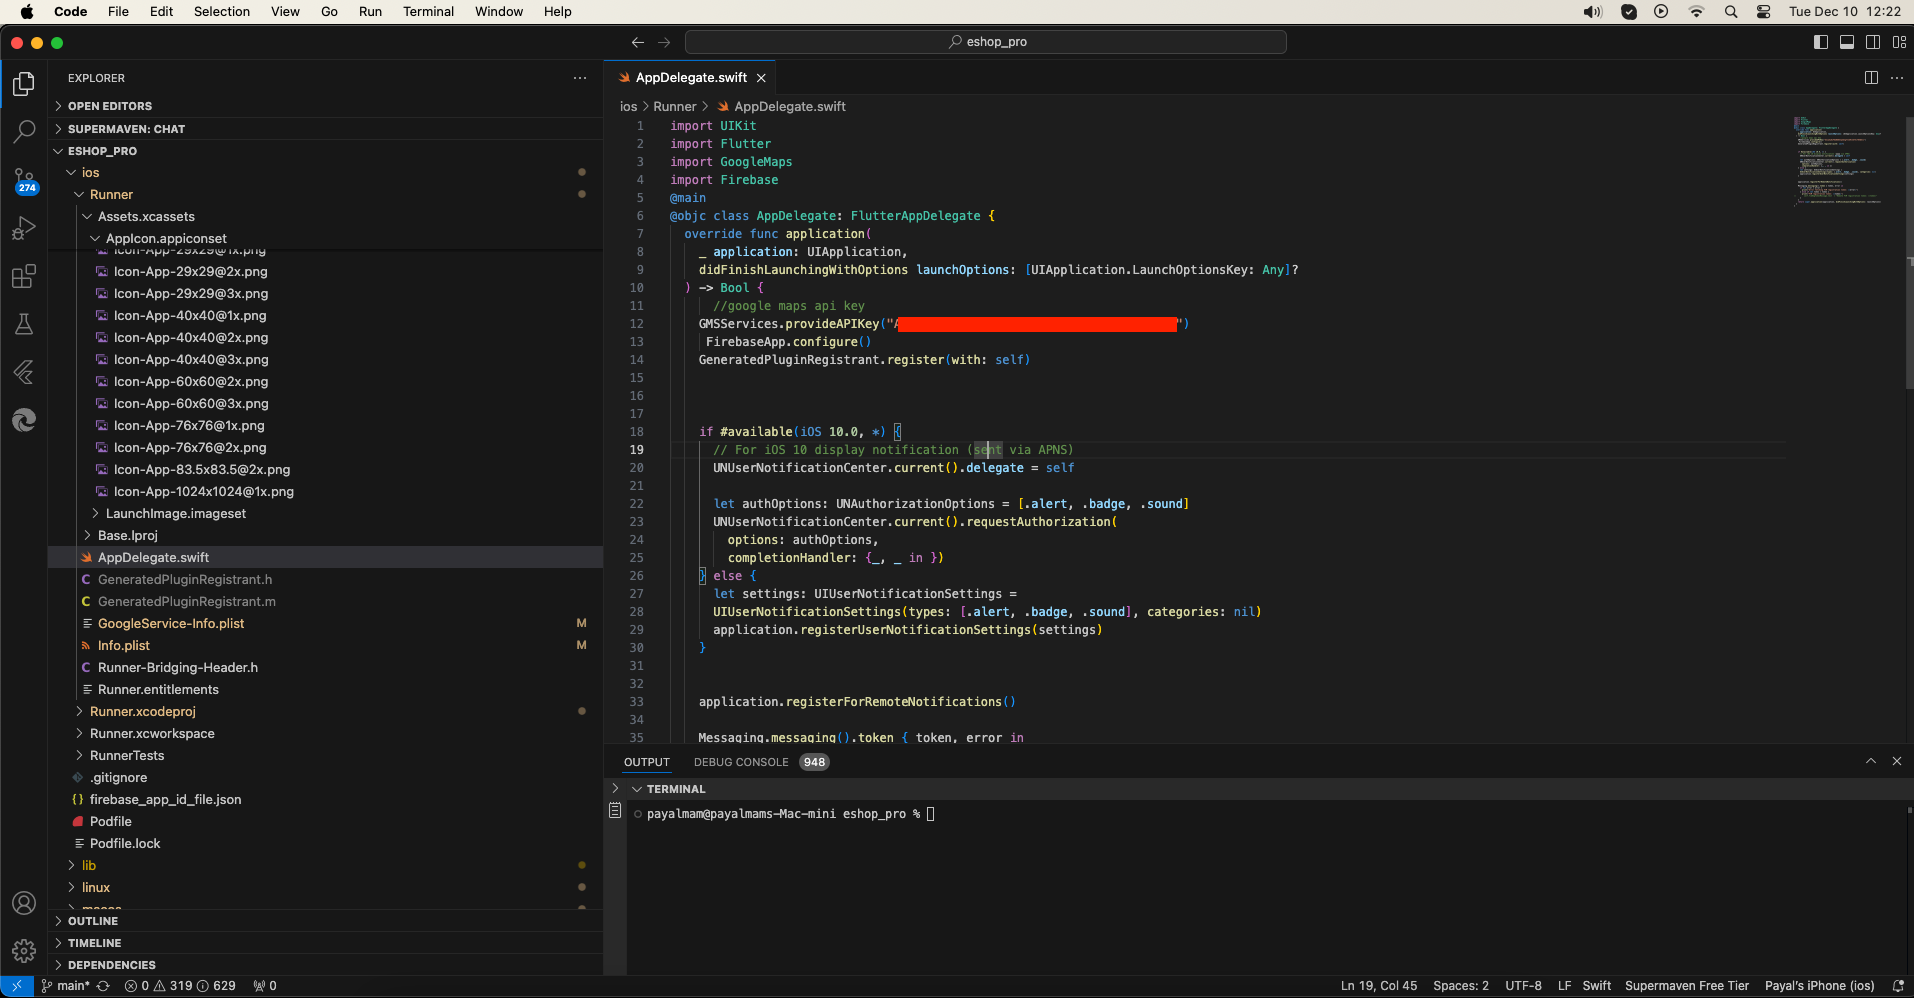Maximize the panel with the caret icon

pos(1871,762)
